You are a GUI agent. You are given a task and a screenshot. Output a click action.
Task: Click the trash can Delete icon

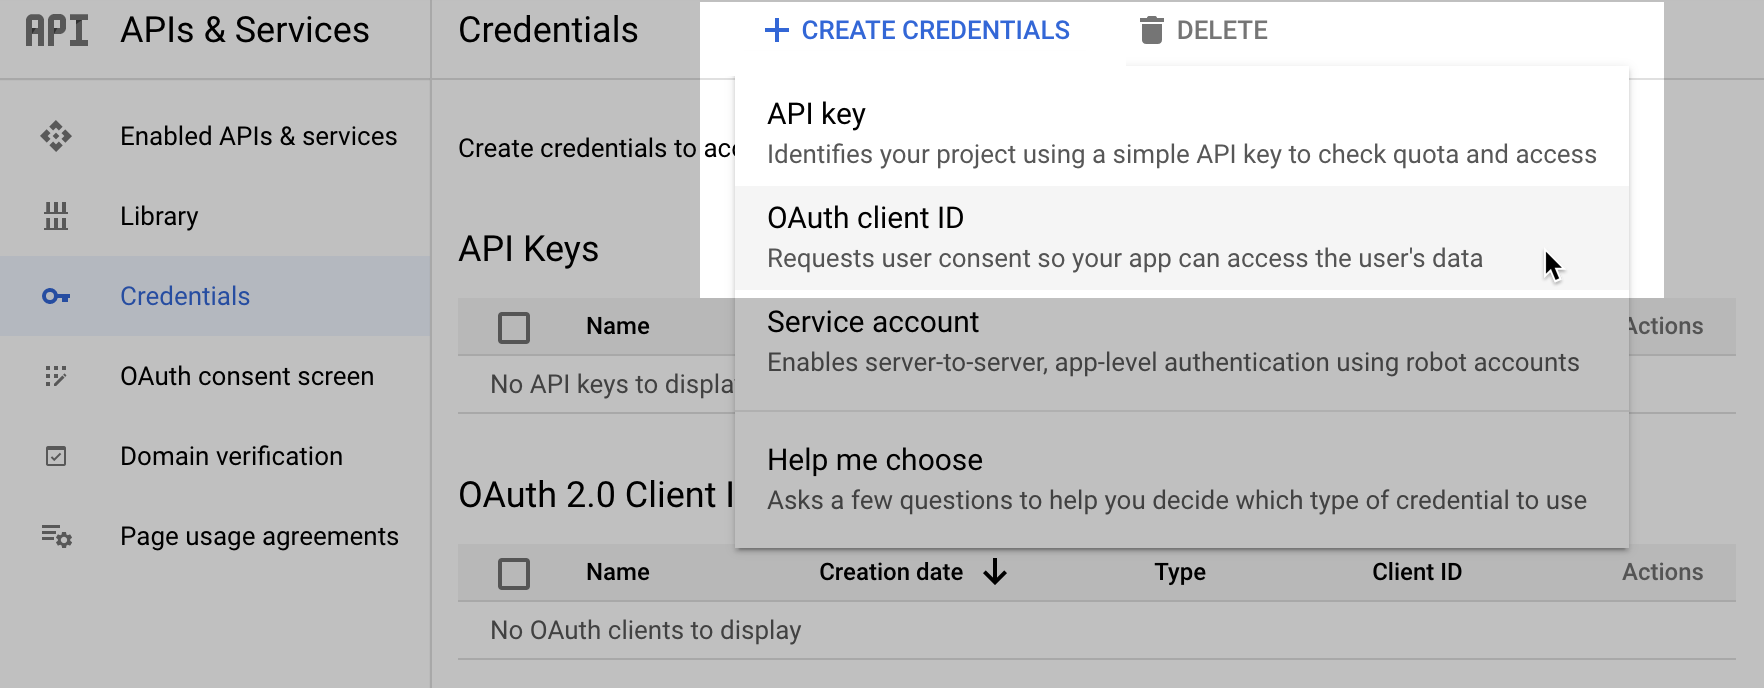tap(1152, 30)
